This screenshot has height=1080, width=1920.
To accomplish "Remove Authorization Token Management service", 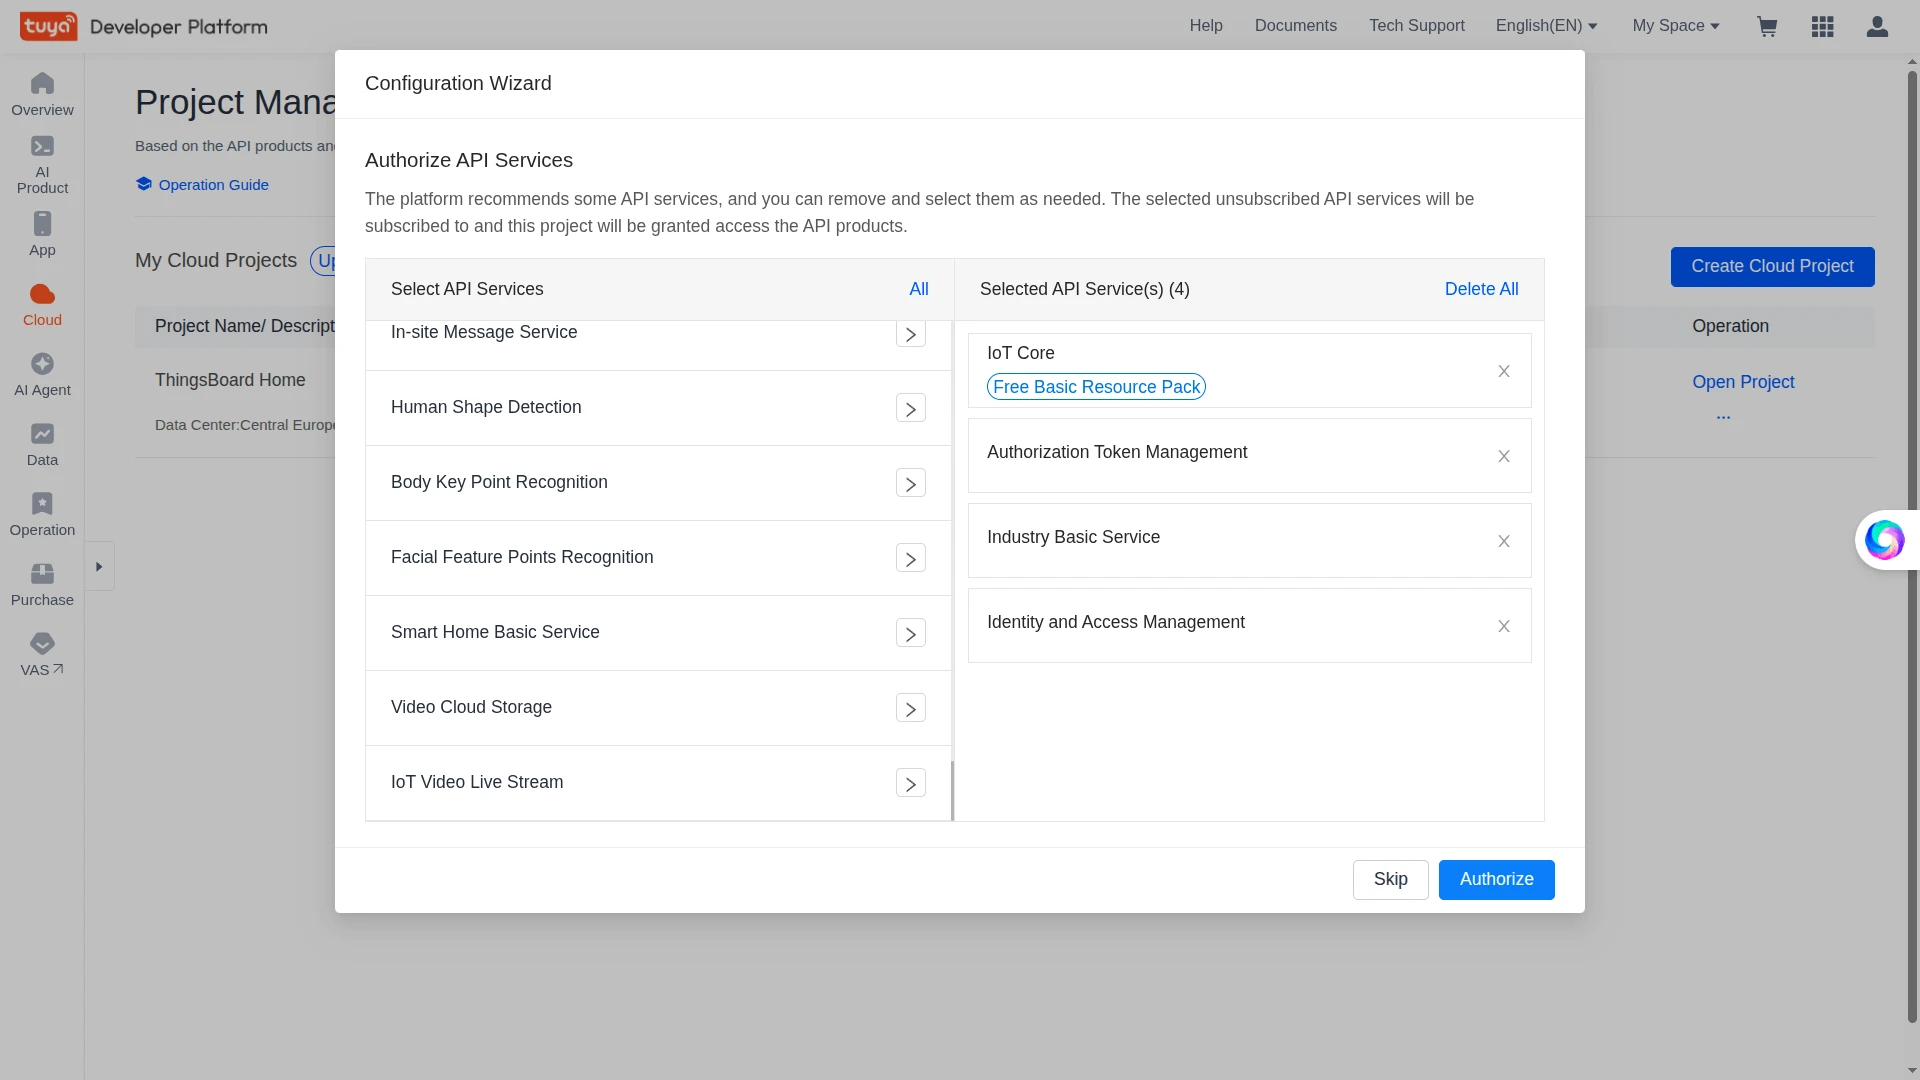I will pyautogui.click(x=1503, y=456).
